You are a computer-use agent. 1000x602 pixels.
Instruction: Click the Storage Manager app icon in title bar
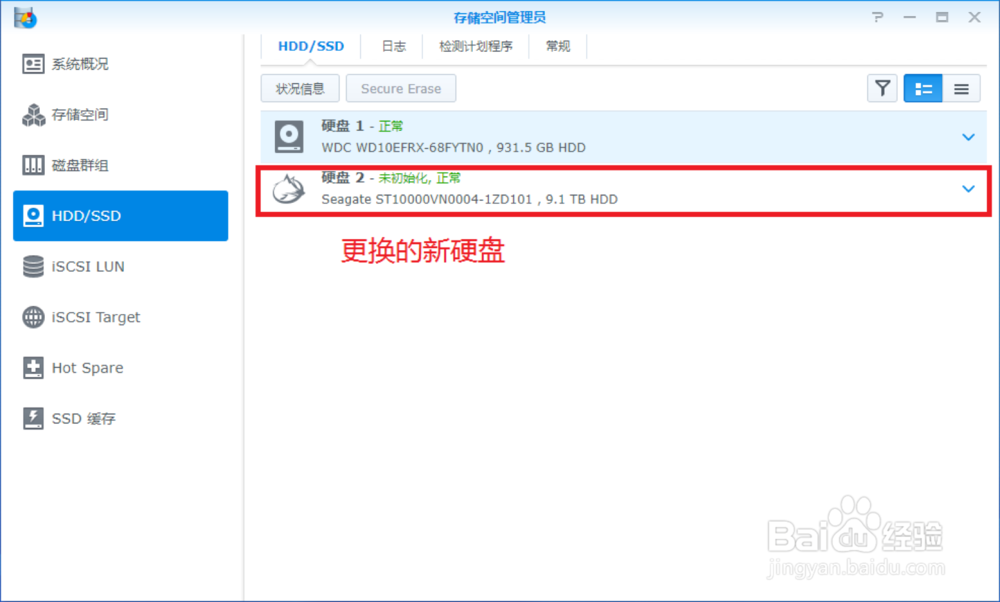tap(26, 17)
